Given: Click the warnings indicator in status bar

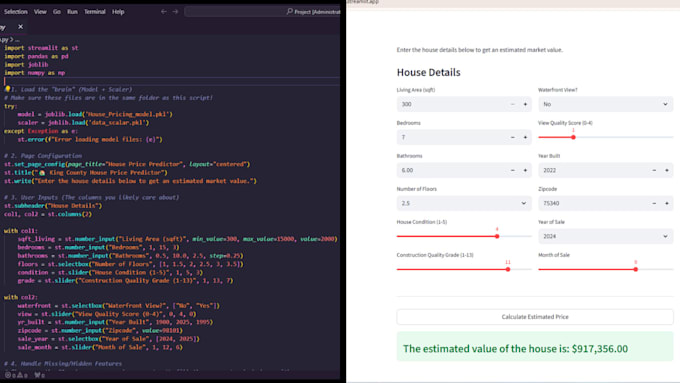Looking at the screenshot, I should click(22, 375).
